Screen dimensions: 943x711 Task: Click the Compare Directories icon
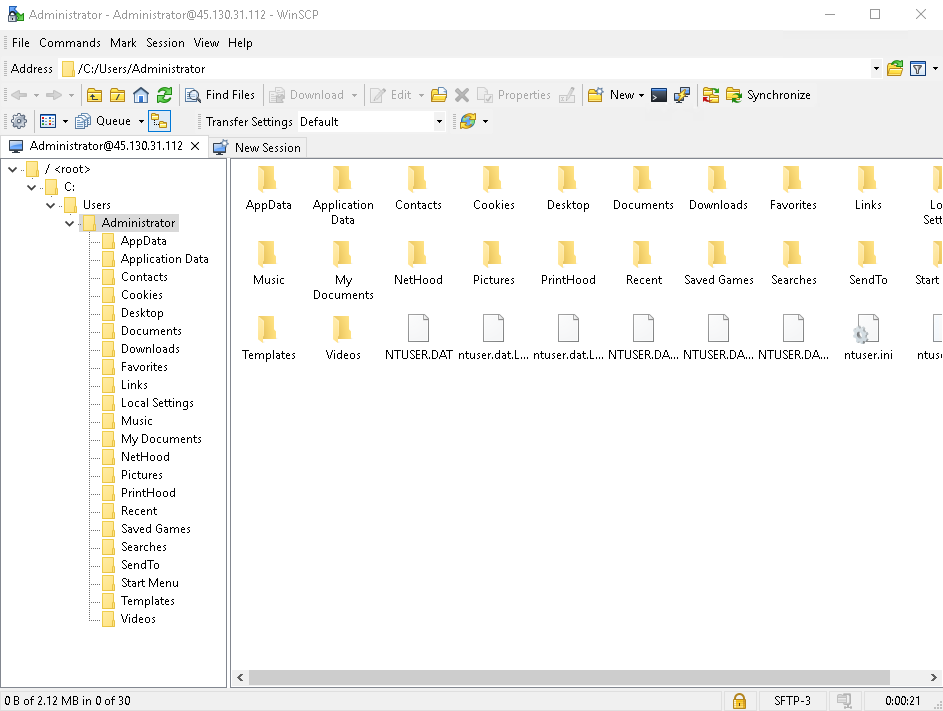[x=711, y=95]
